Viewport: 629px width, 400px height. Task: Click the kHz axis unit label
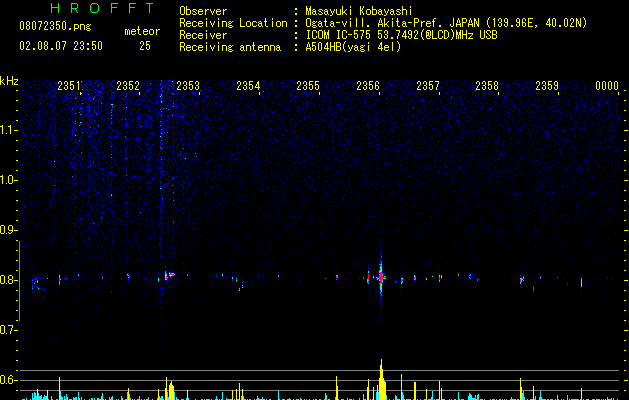[9, 81]
